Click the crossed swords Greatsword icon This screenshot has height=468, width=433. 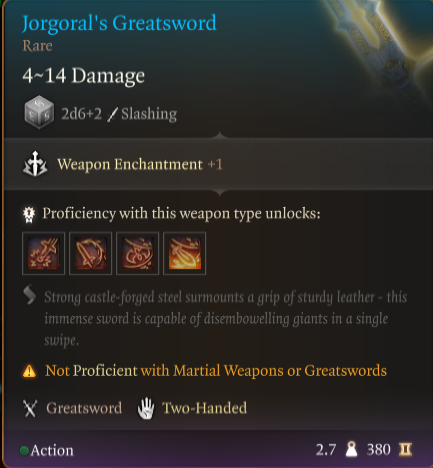30,408
